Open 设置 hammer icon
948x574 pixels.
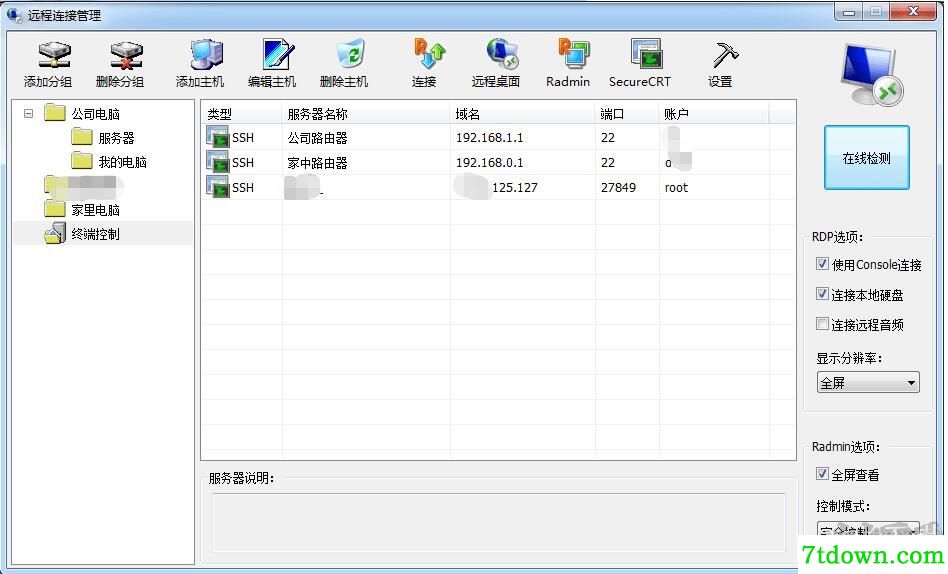[725, 54]
